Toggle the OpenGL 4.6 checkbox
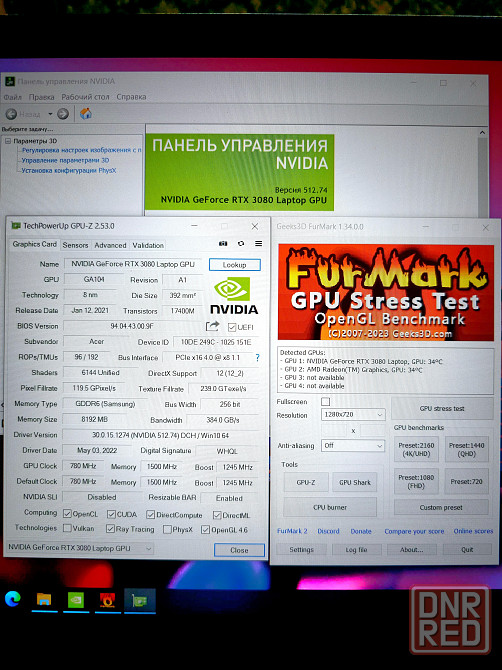The height and width of the screenshot is (670, 502). pos(205,530)
